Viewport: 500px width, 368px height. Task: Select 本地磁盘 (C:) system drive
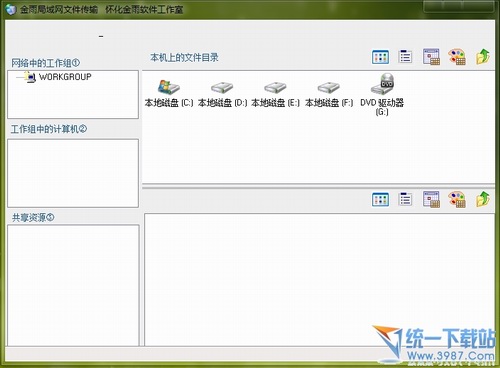tap(169, 94)
